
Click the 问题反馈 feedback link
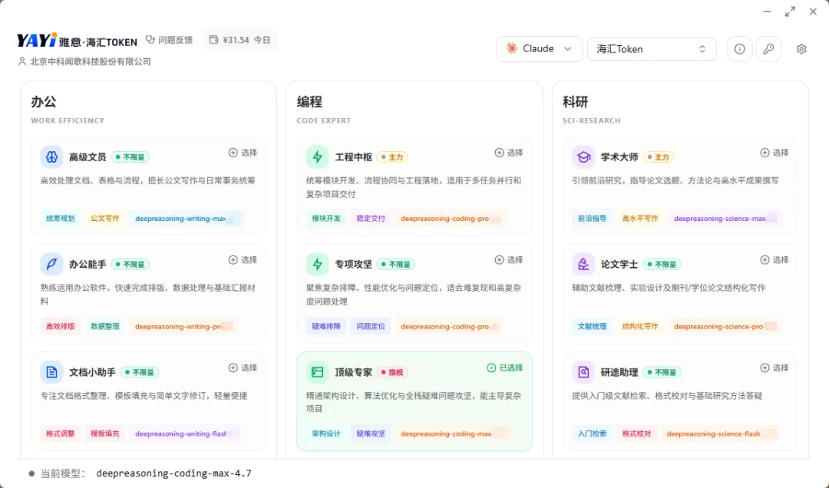[x=169, y=40]
